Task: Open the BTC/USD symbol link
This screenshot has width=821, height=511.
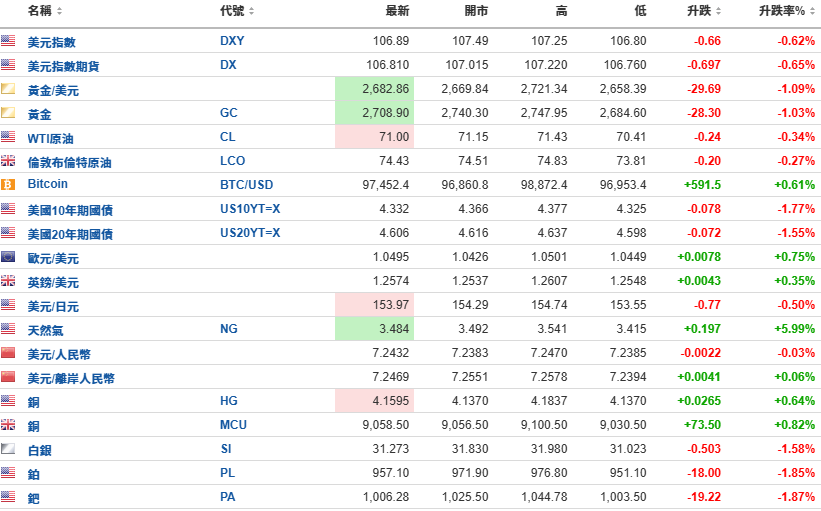Action: [x=247, y=185]
